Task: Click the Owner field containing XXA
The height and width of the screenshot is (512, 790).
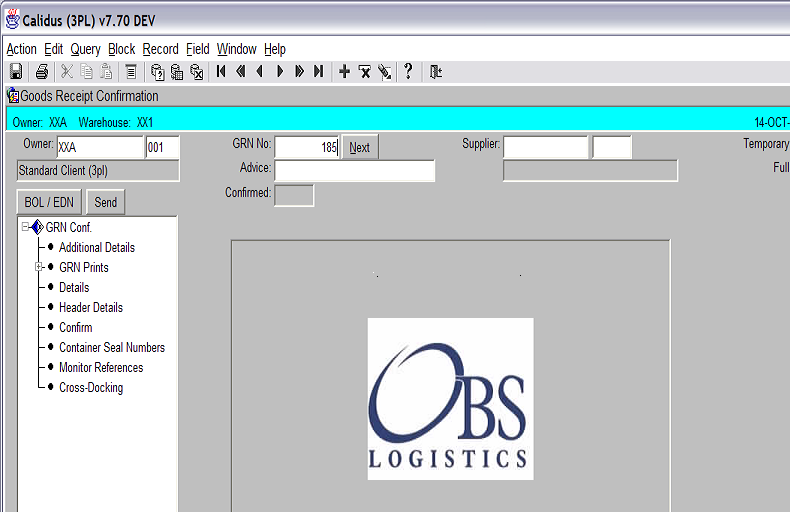Action: [100, 147]
